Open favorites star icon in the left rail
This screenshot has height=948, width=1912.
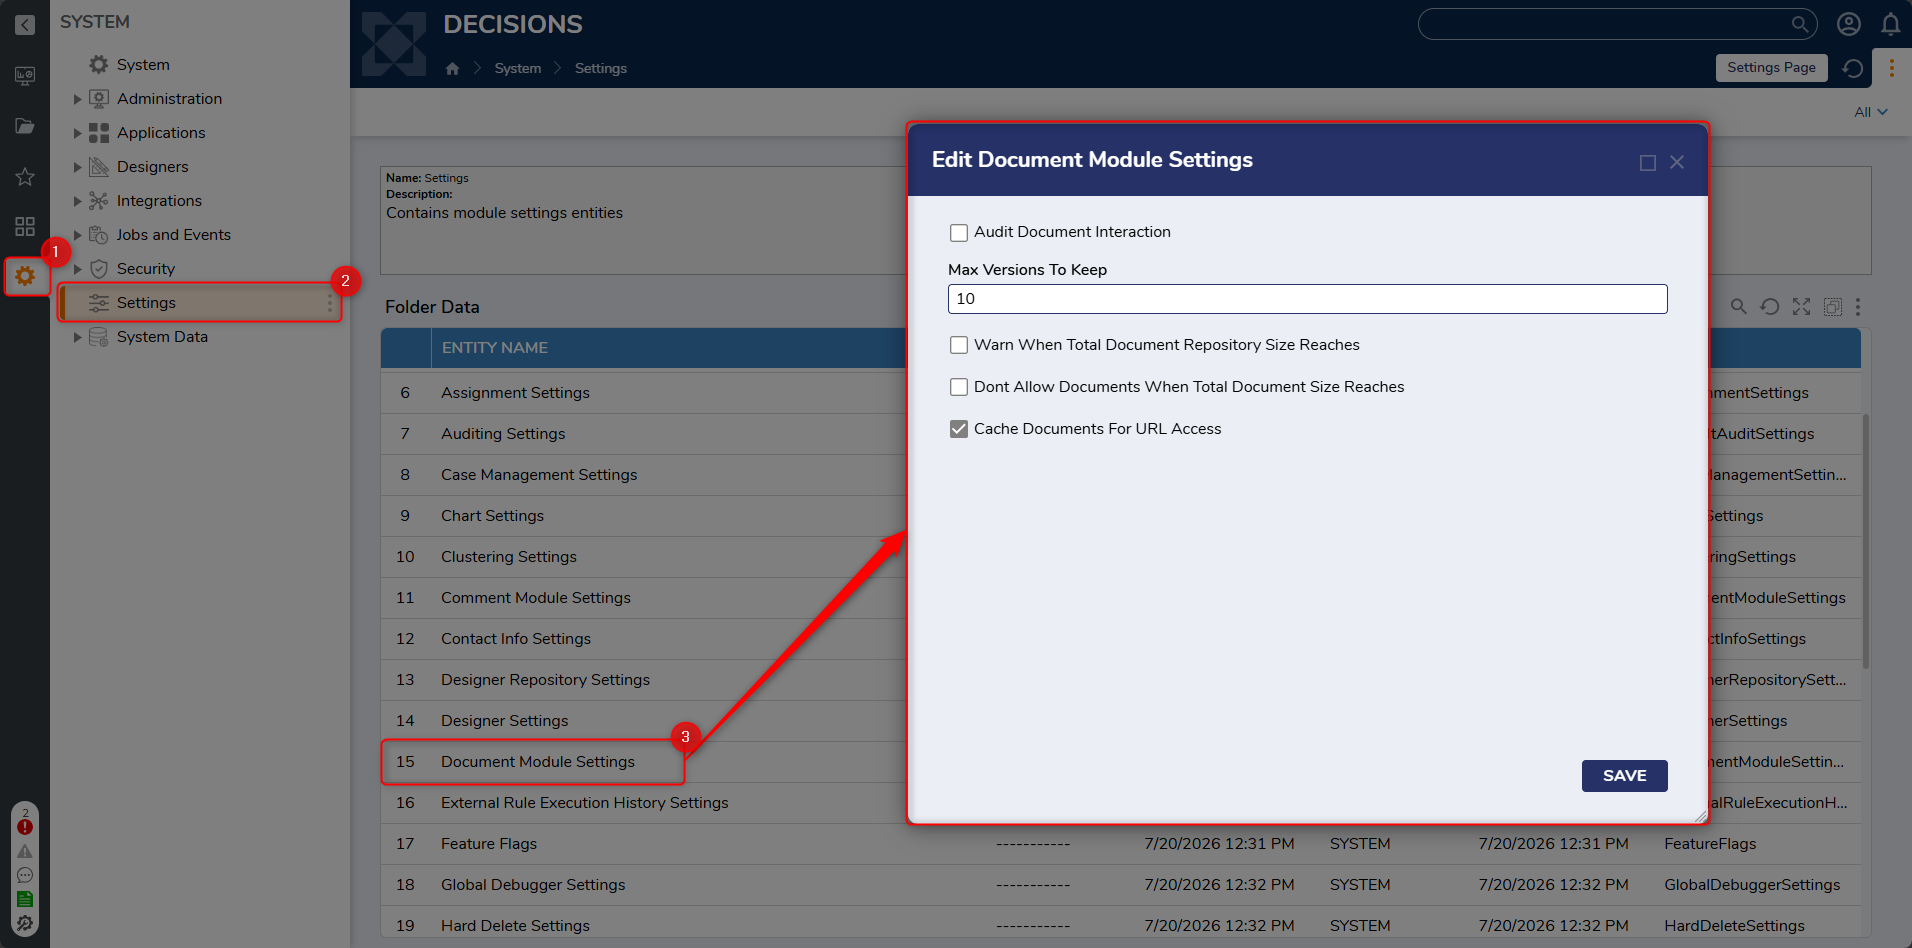(x=25, y=177)
